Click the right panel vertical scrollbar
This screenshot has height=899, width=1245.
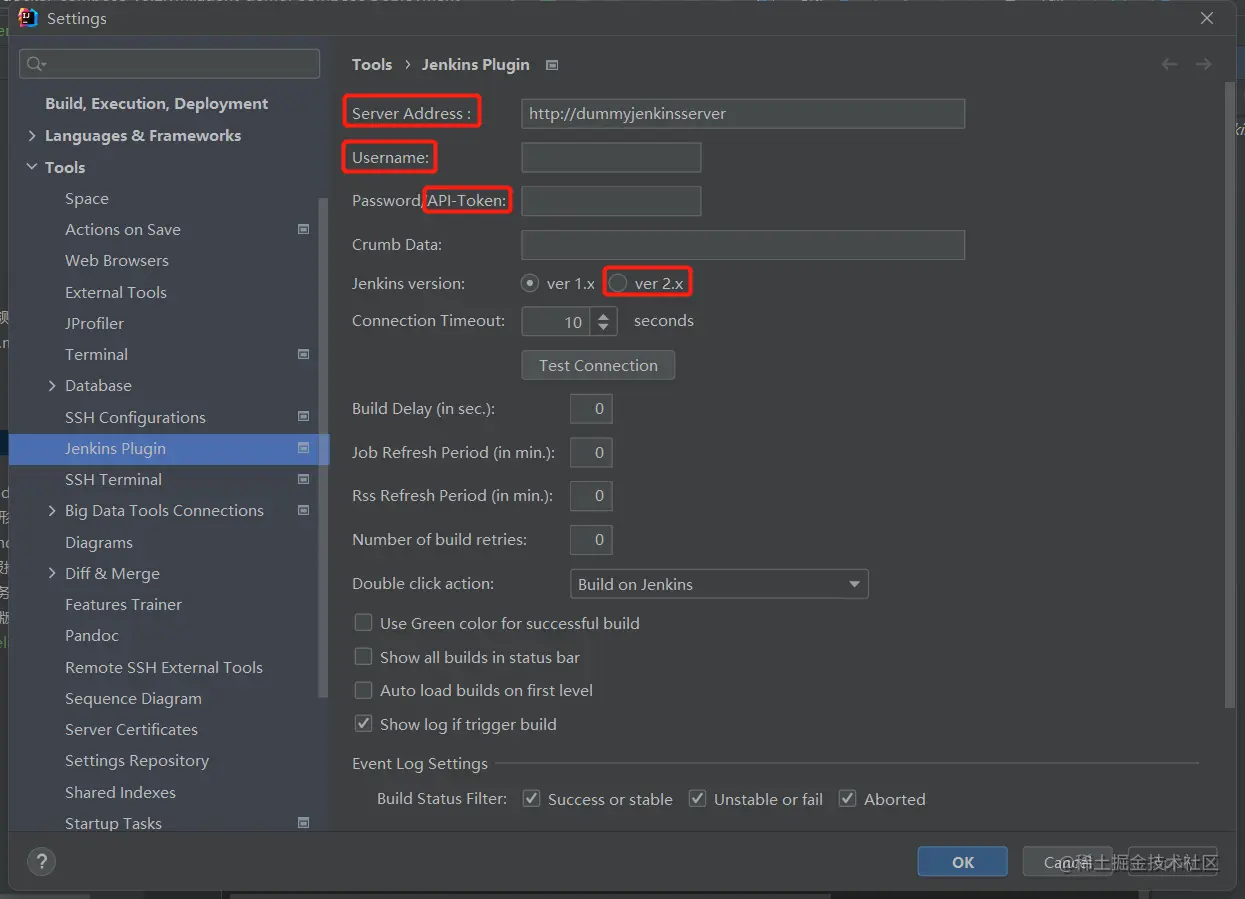click(x=1230, y=395)
